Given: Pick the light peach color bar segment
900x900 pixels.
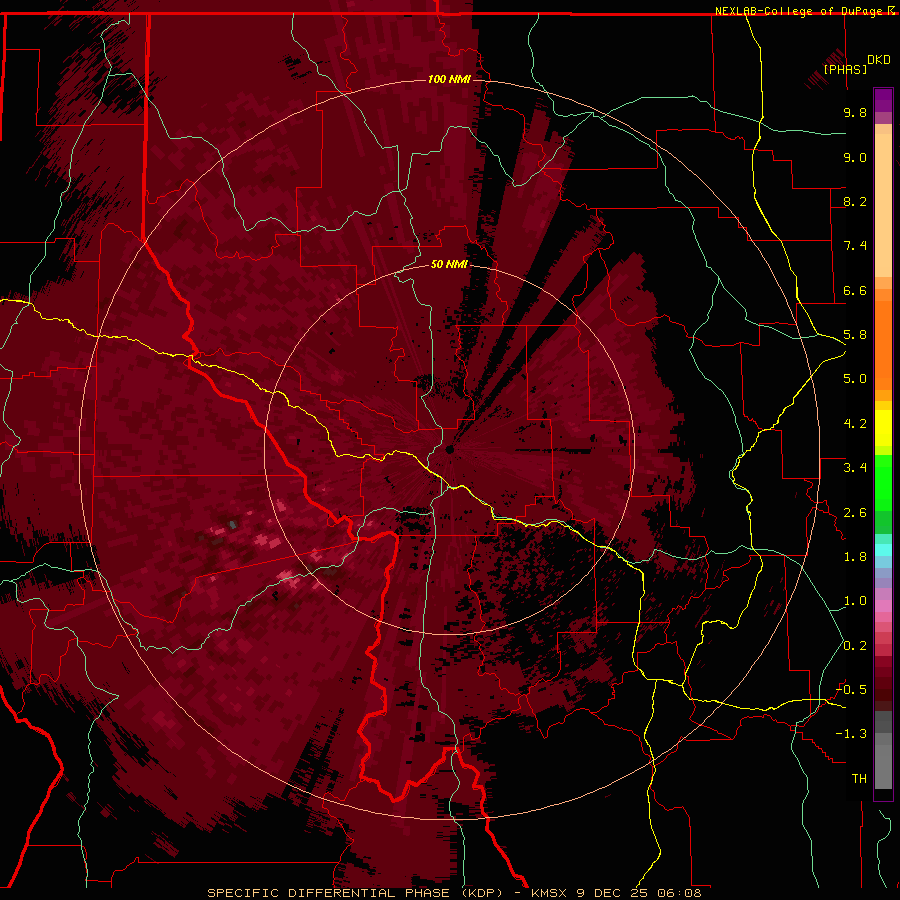Looking at the screenshot, I should pos(883,205).
